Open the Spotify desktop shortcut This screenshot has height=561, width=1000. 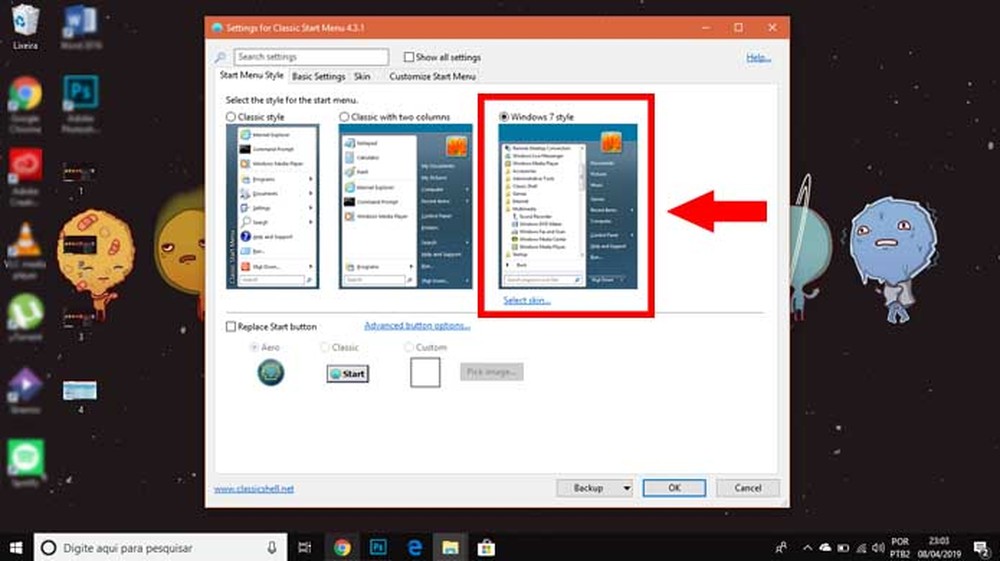pyautogui.click(x=25, y=463)
